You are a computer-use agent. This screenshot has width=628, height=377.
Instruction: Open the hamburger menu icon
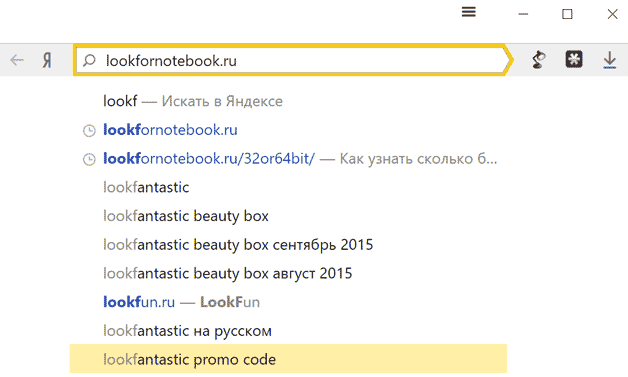click(x=469, y=12)
